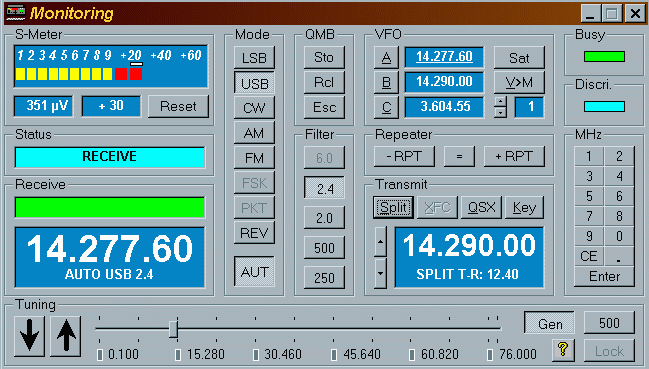Screen dimensions: 649x369
Task: Click MHz keypad digit 4
Action: 619,176
